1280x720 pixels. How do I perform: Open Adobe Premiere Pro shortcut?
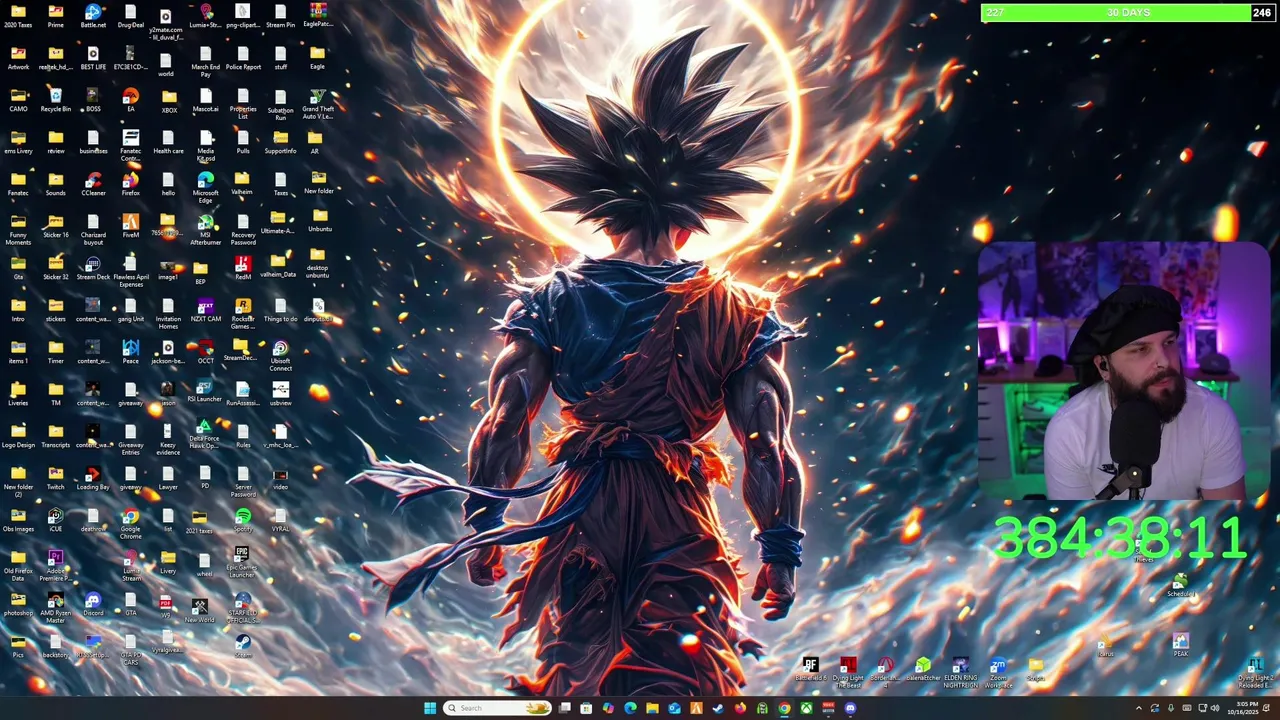click(x=56, y=565)
